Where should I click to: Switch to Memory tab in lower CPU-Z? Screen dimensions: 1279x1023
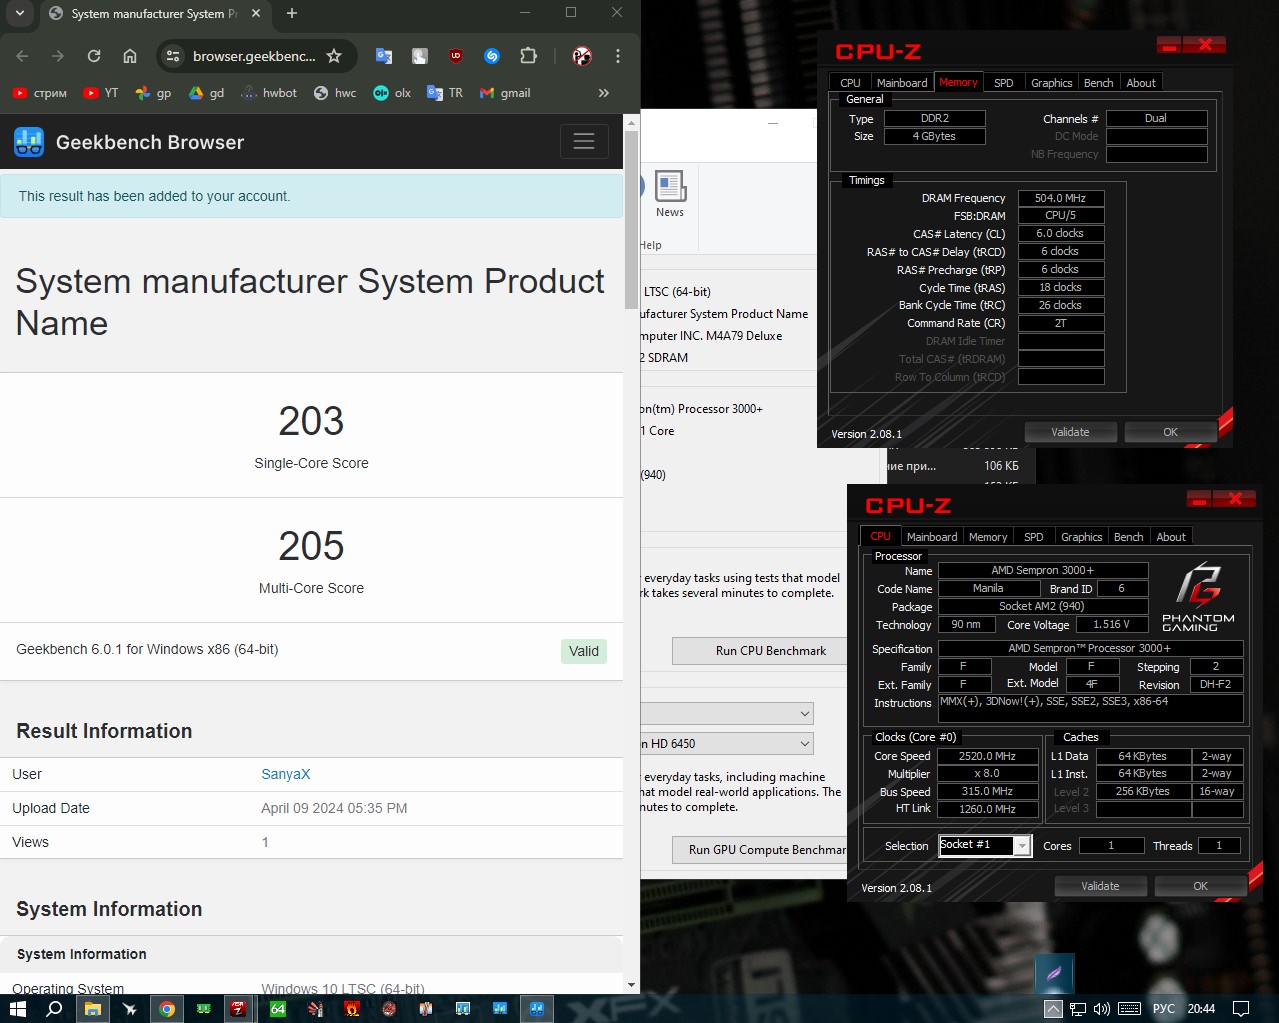pyautogui.click(x=988, y=537)
